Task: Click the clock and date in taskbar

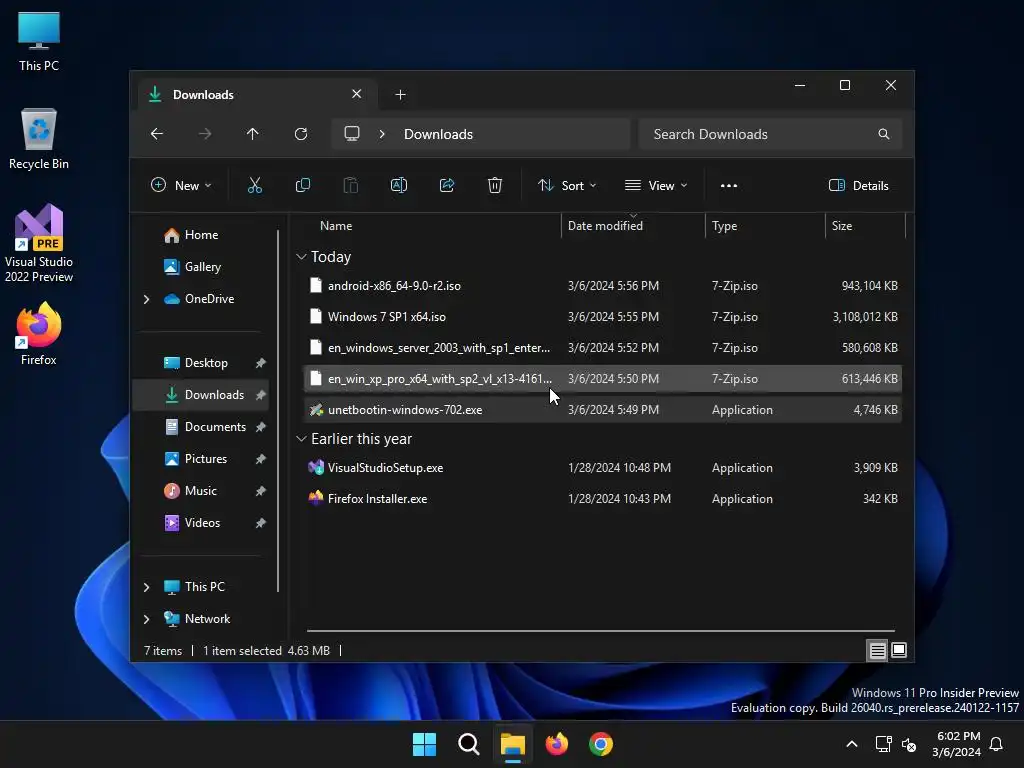Action: click(956, 744)
